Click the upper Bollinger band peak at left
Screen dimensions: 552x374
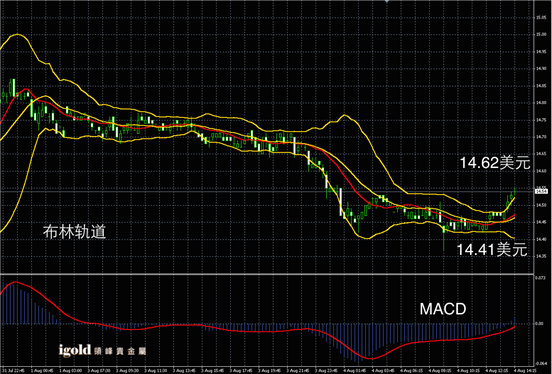point(17,35)
